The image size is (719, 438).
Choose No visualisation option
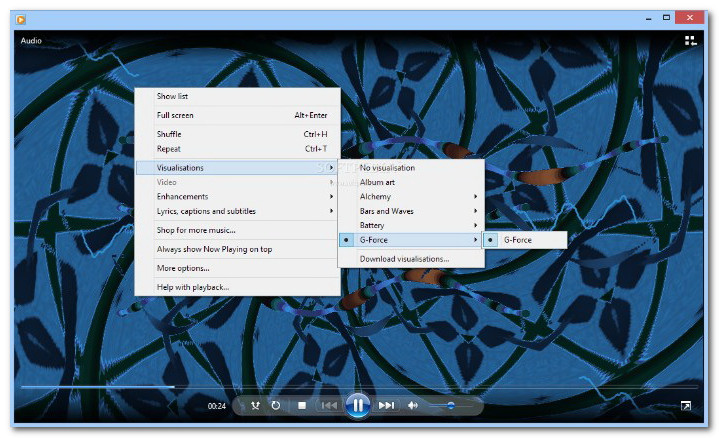(x=387, y=168)
